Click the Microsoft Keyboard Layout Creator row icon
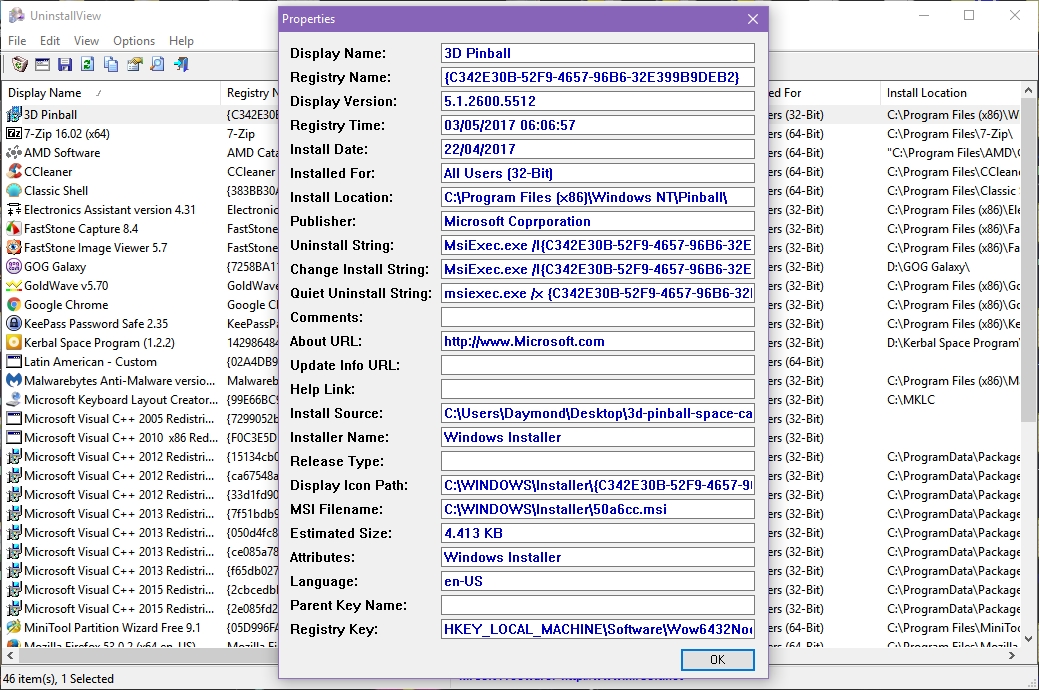The width and height of the screenshot is (1039, 690). tap(14, 400)
